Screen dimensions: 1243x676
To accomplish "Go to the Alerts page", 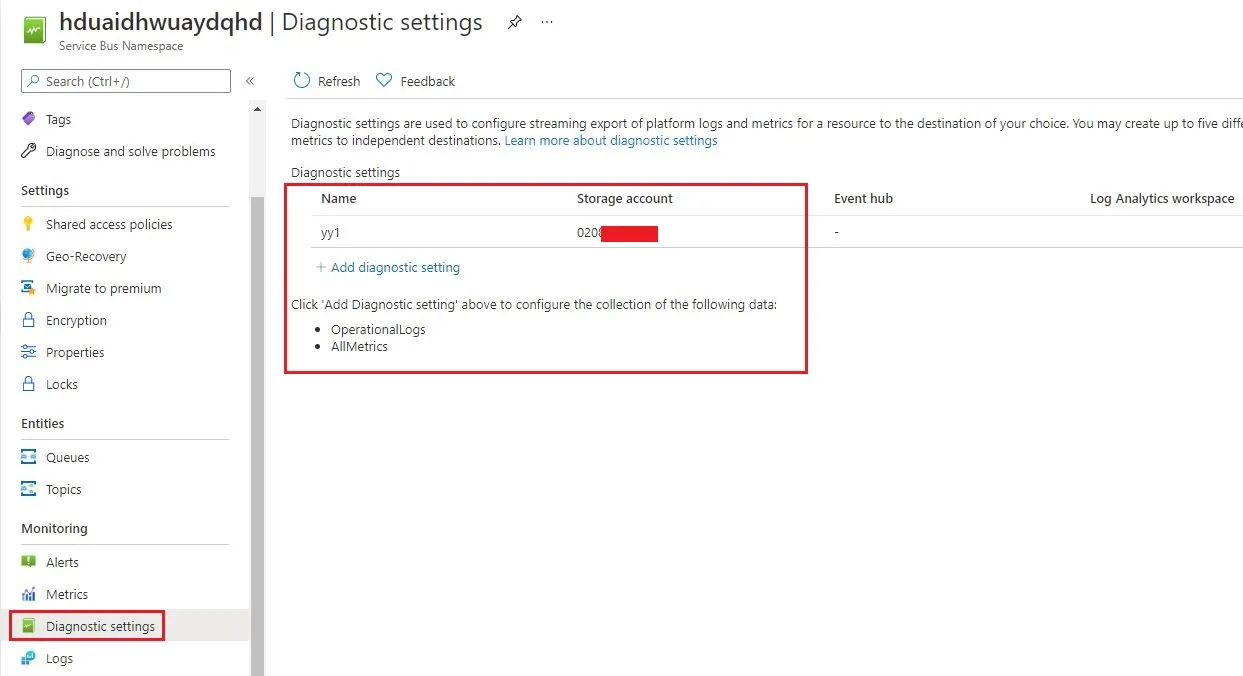I will click(x=62, y=562).
